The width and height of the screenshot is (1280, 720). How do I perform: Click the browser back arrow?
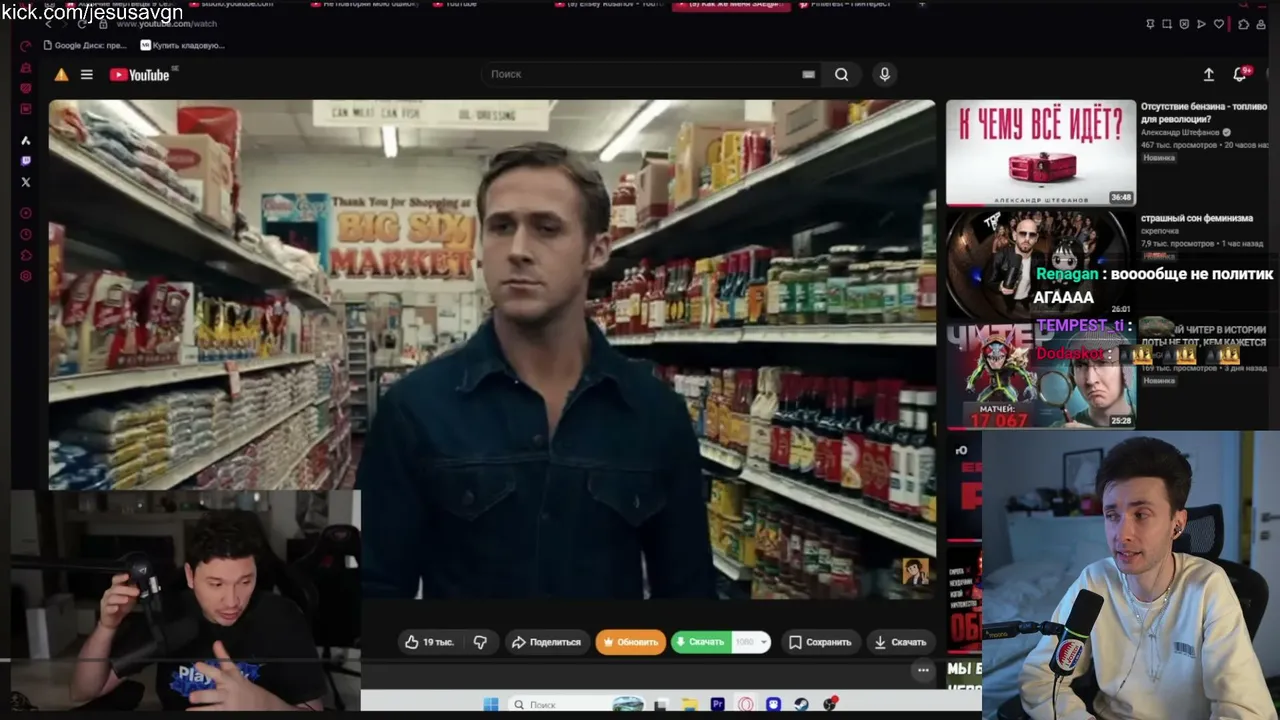coord(47,24)
